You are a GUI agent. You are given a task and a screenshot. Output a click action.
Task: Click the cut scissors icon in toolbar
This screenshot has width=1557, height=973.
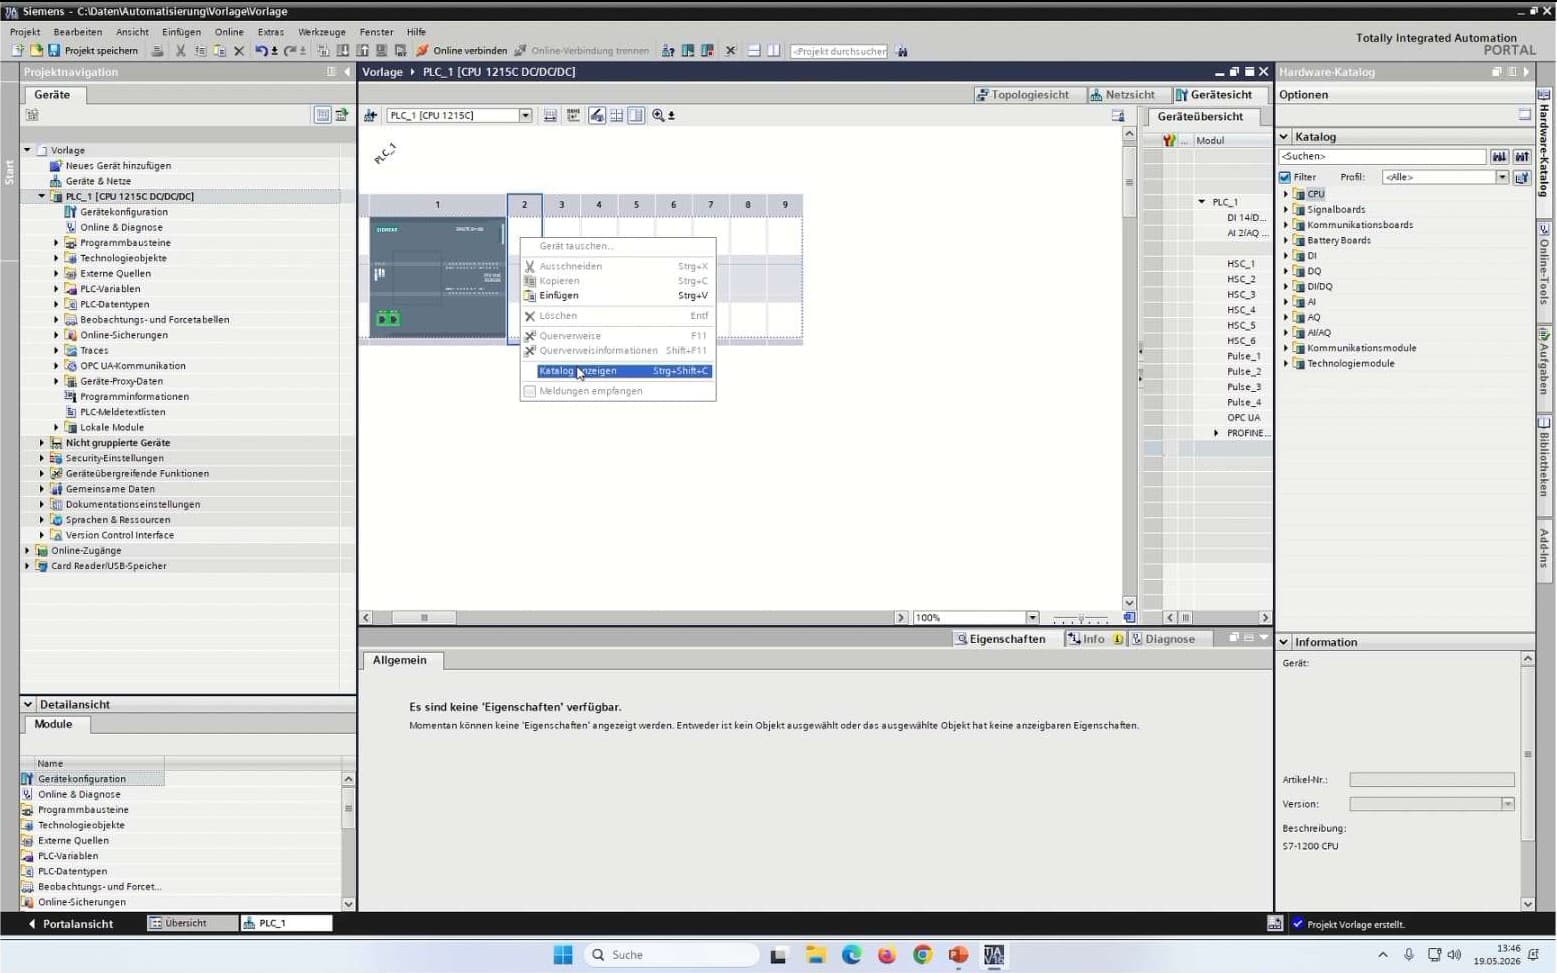pos(181,50)
